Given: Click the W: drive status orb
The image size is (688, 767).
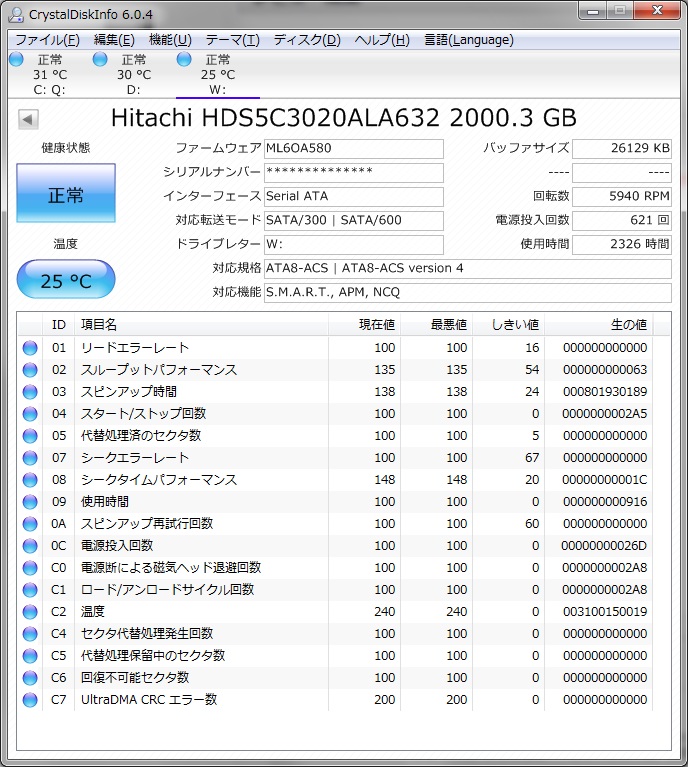Looking at the screenshot, I should 184,60.
